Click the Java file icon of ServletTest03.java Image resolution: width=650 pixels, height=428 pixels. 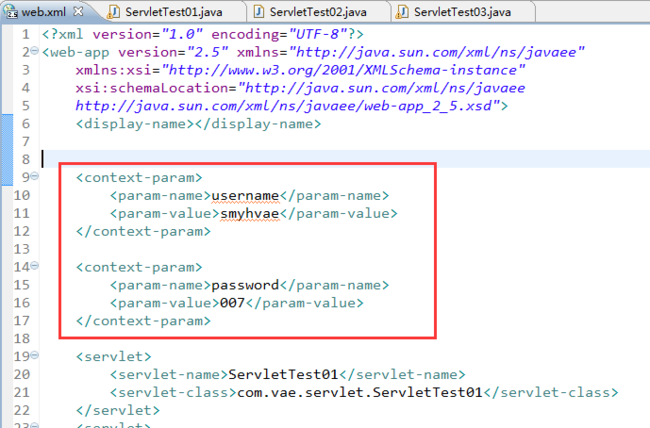tap(402, 12)
